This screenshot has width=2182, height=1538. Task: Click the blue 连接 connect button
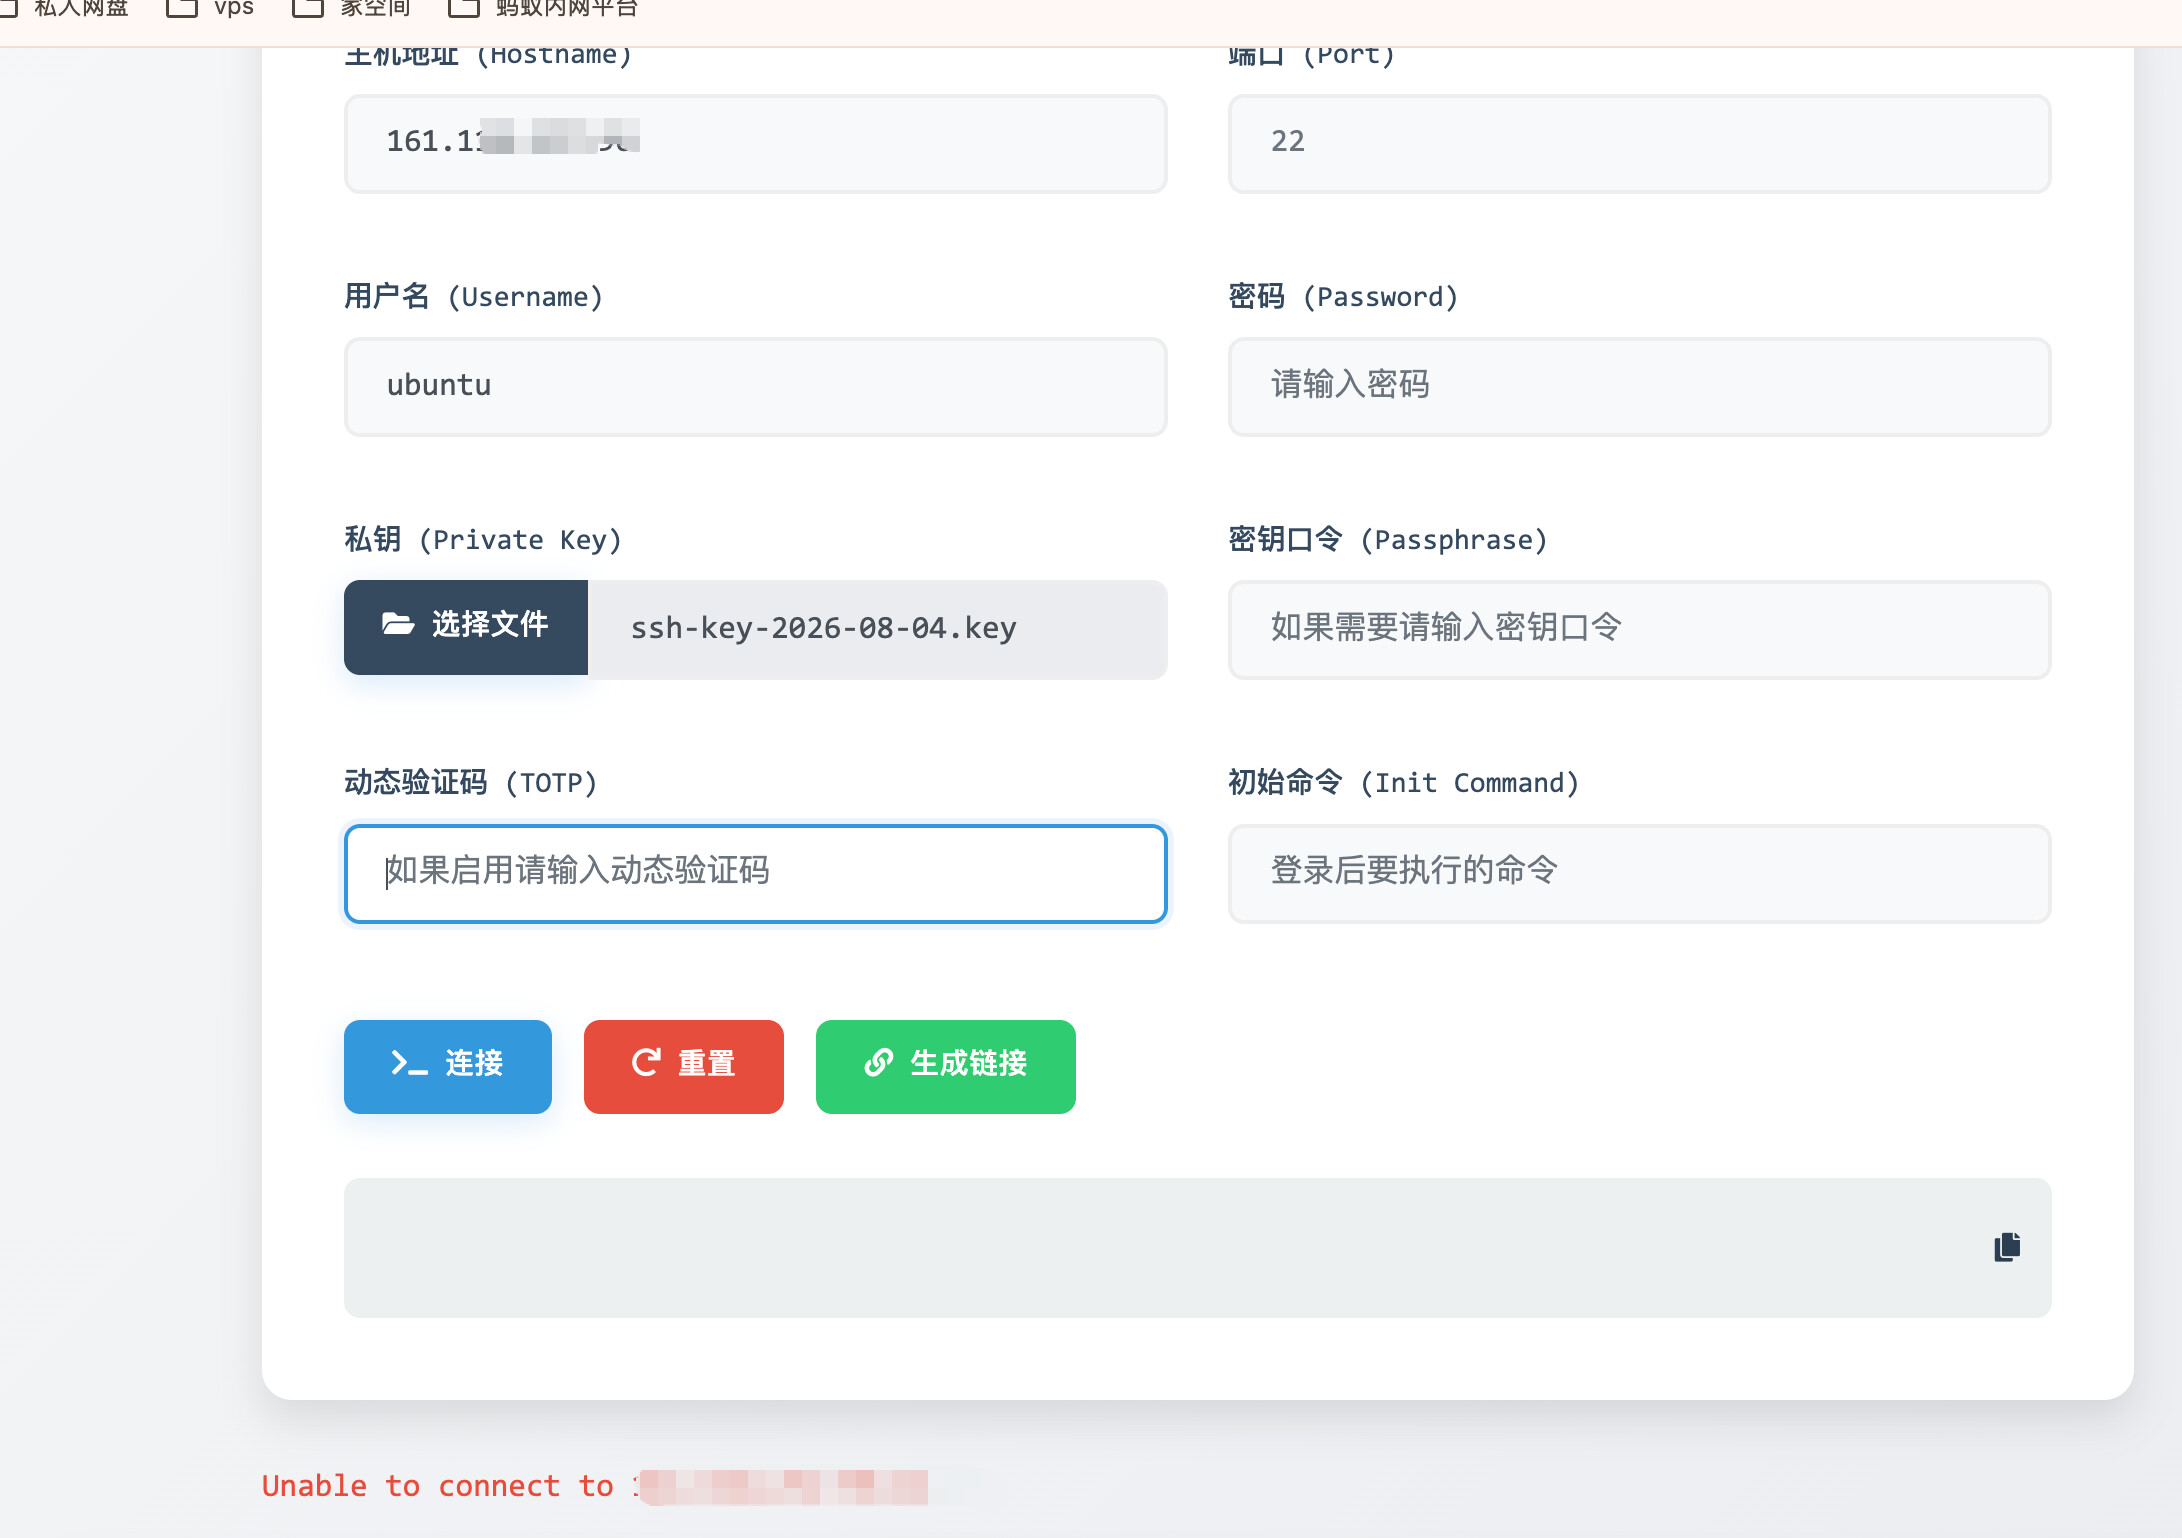tap(447, 1066)
